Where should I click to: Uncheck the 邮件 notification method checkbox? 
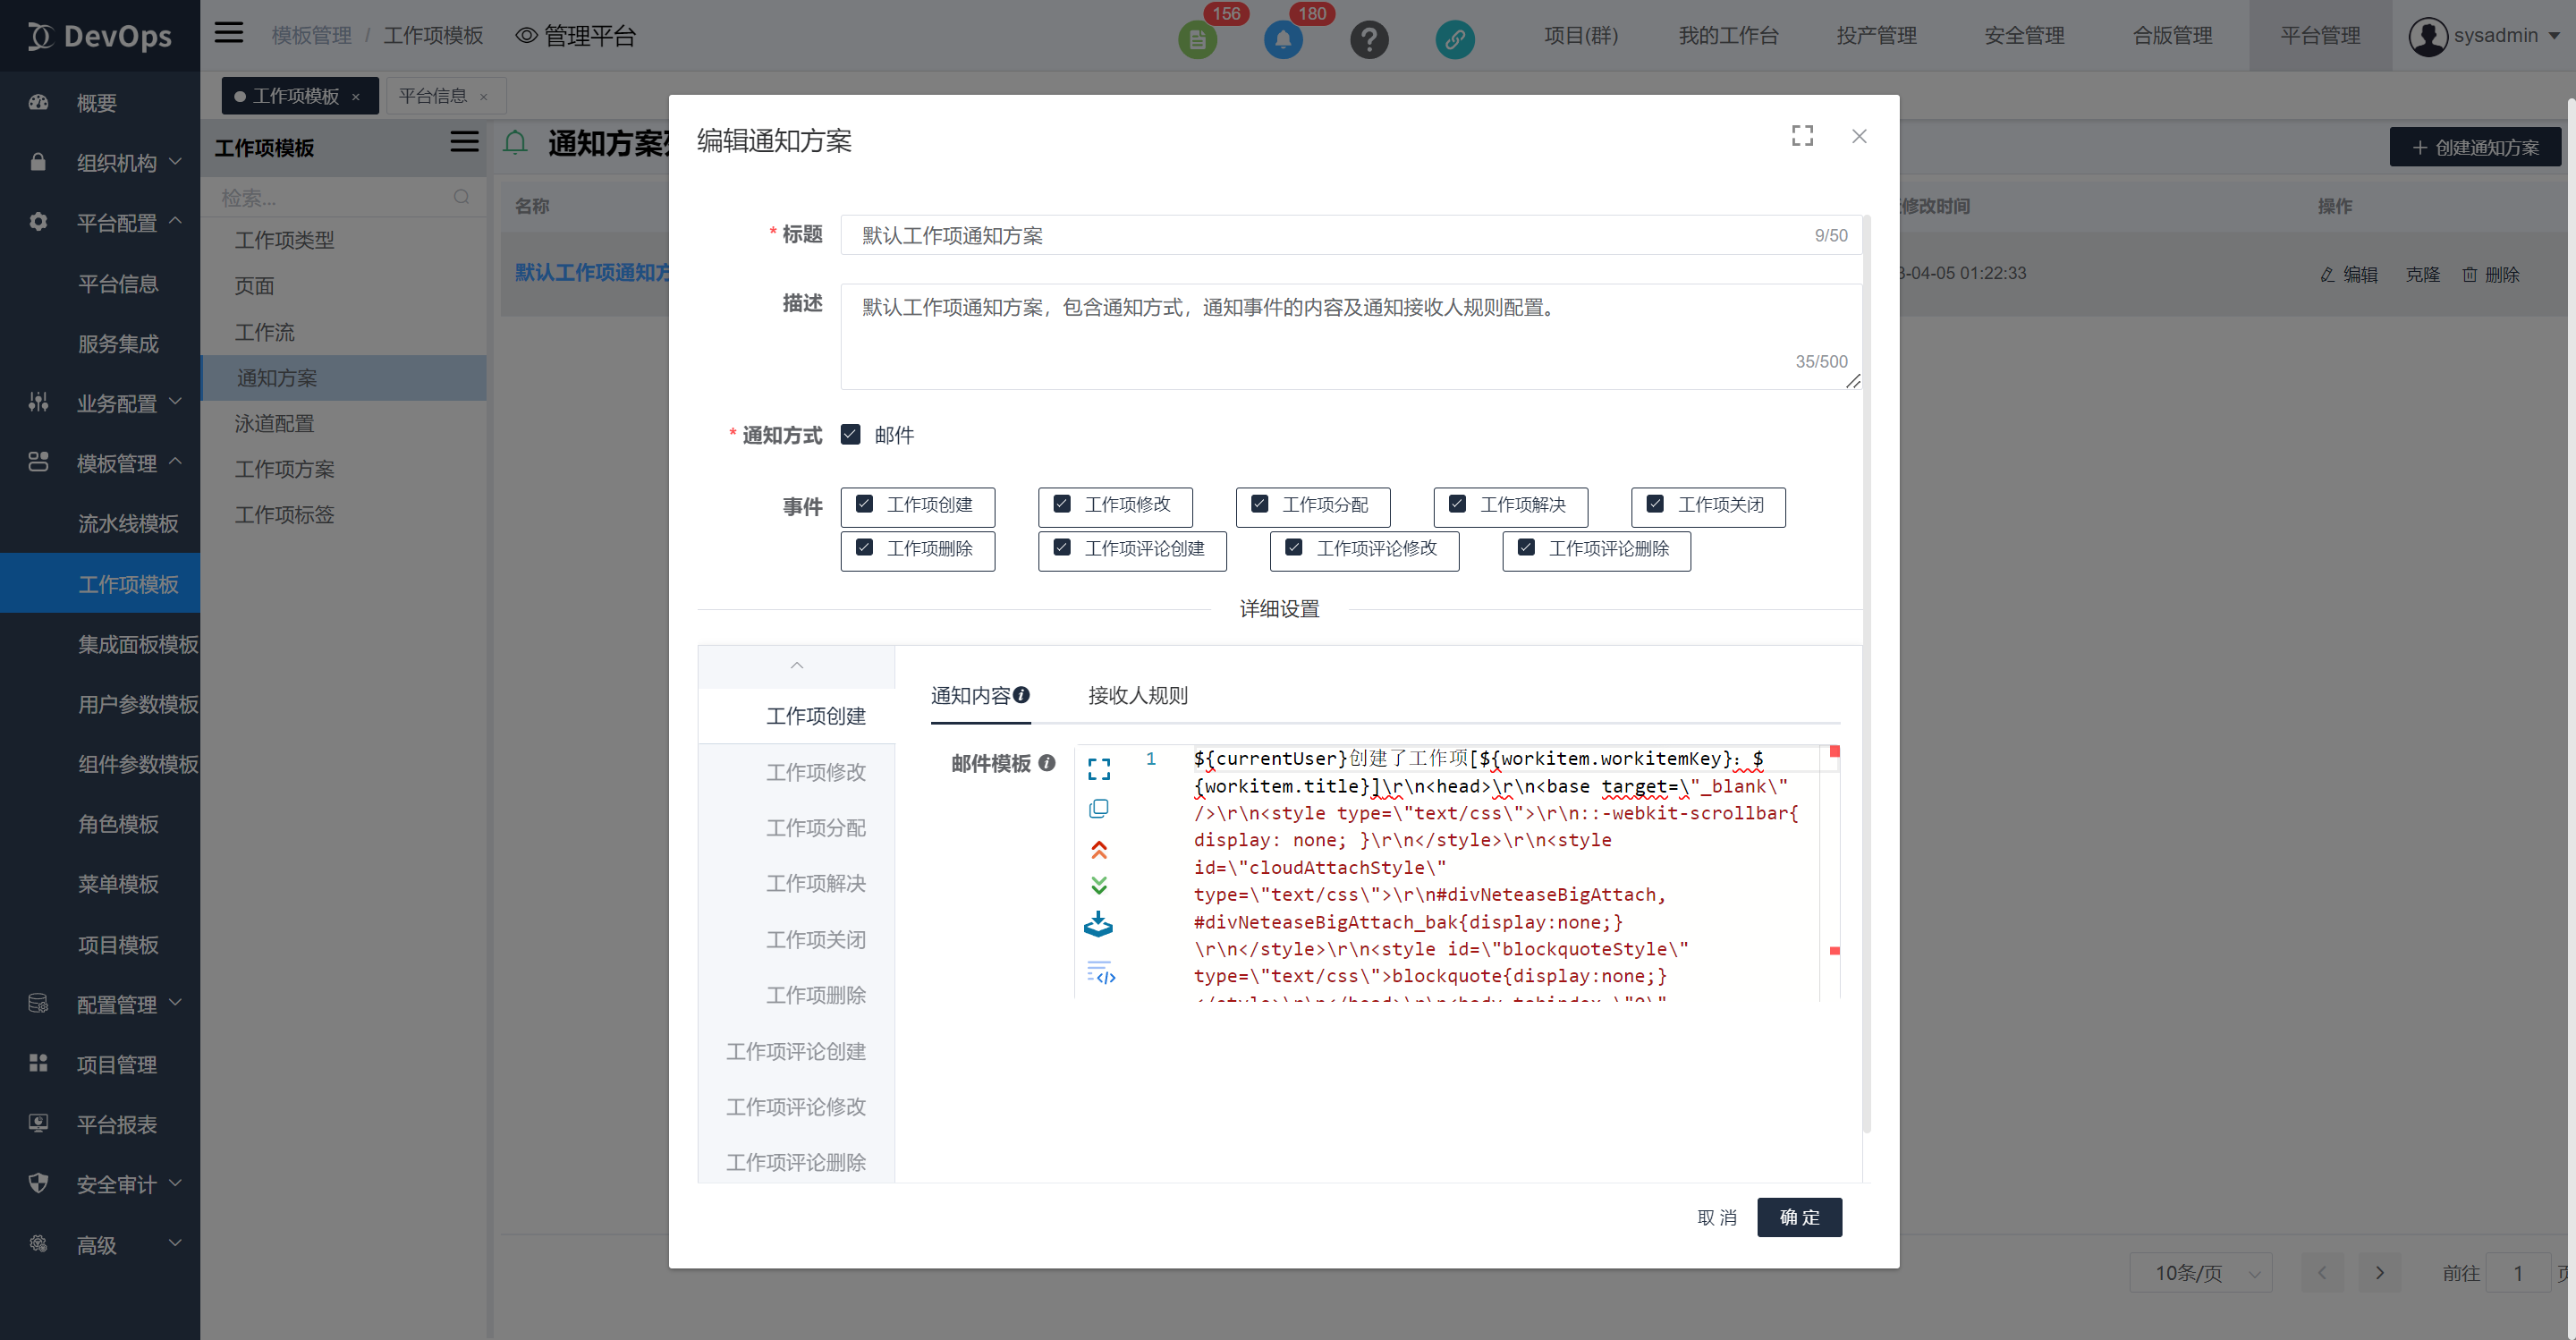coord(851,435)
